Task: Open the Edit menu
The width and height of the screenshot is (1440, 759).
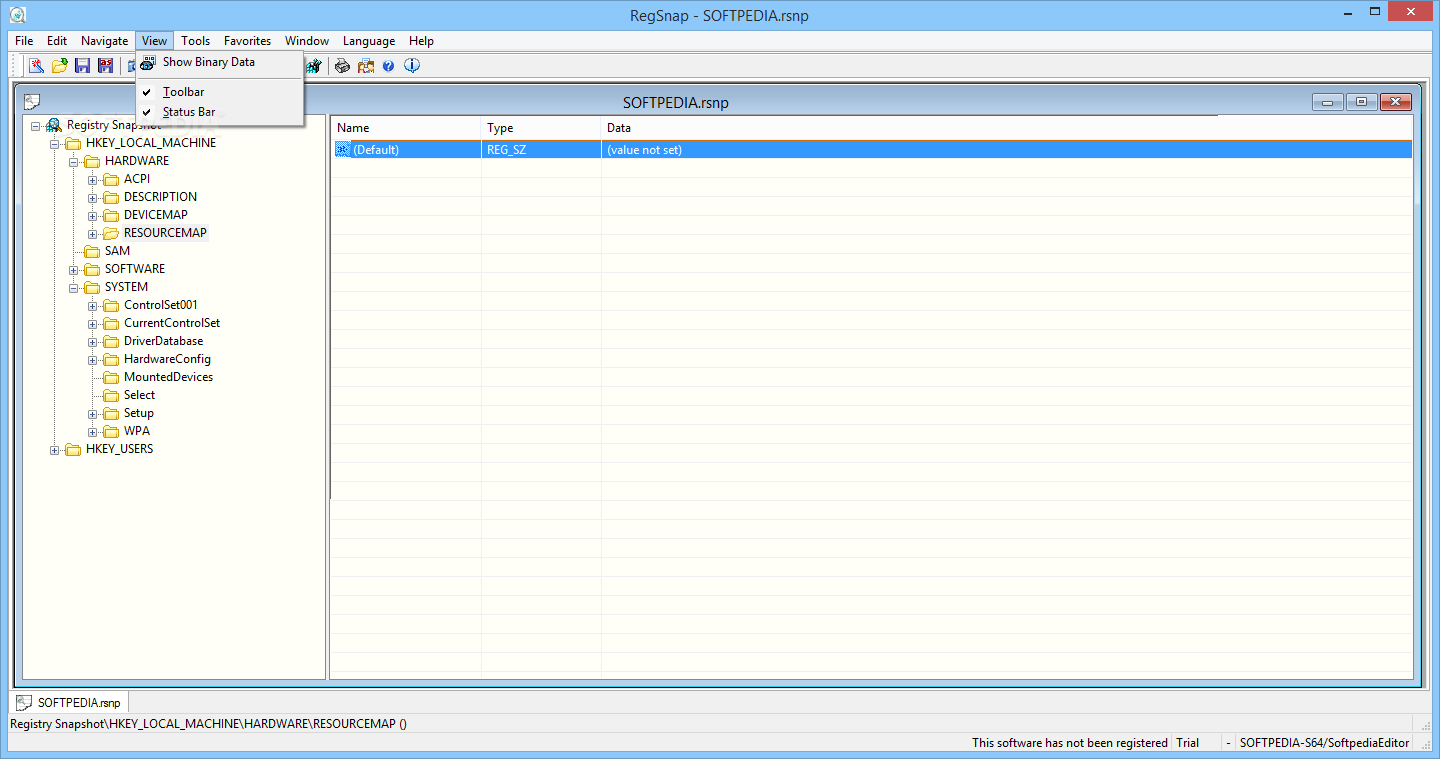Action: (57, 41)
